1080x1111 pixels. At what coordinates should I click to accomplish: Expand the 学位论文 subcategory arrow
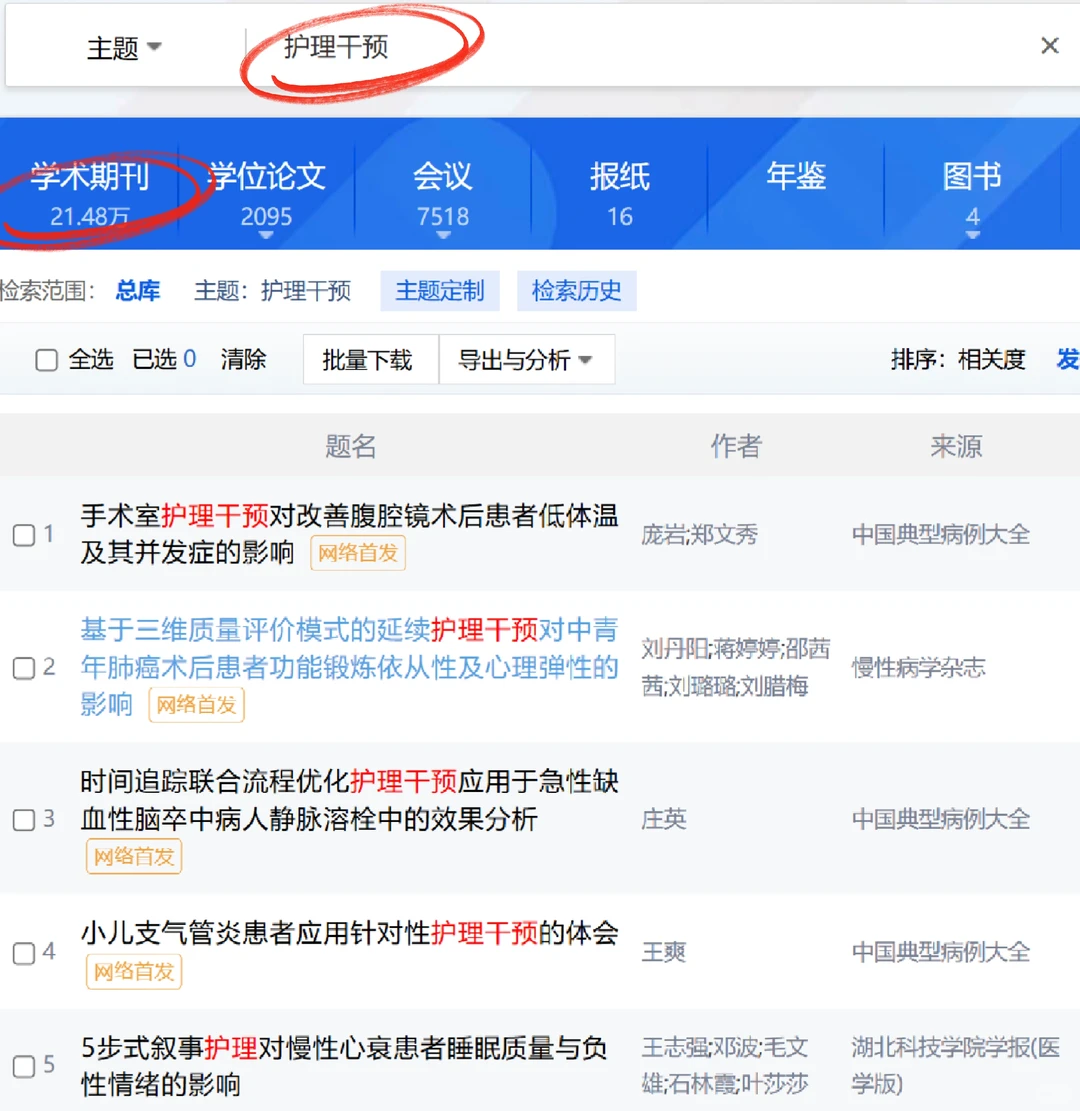tap(266, 237)
